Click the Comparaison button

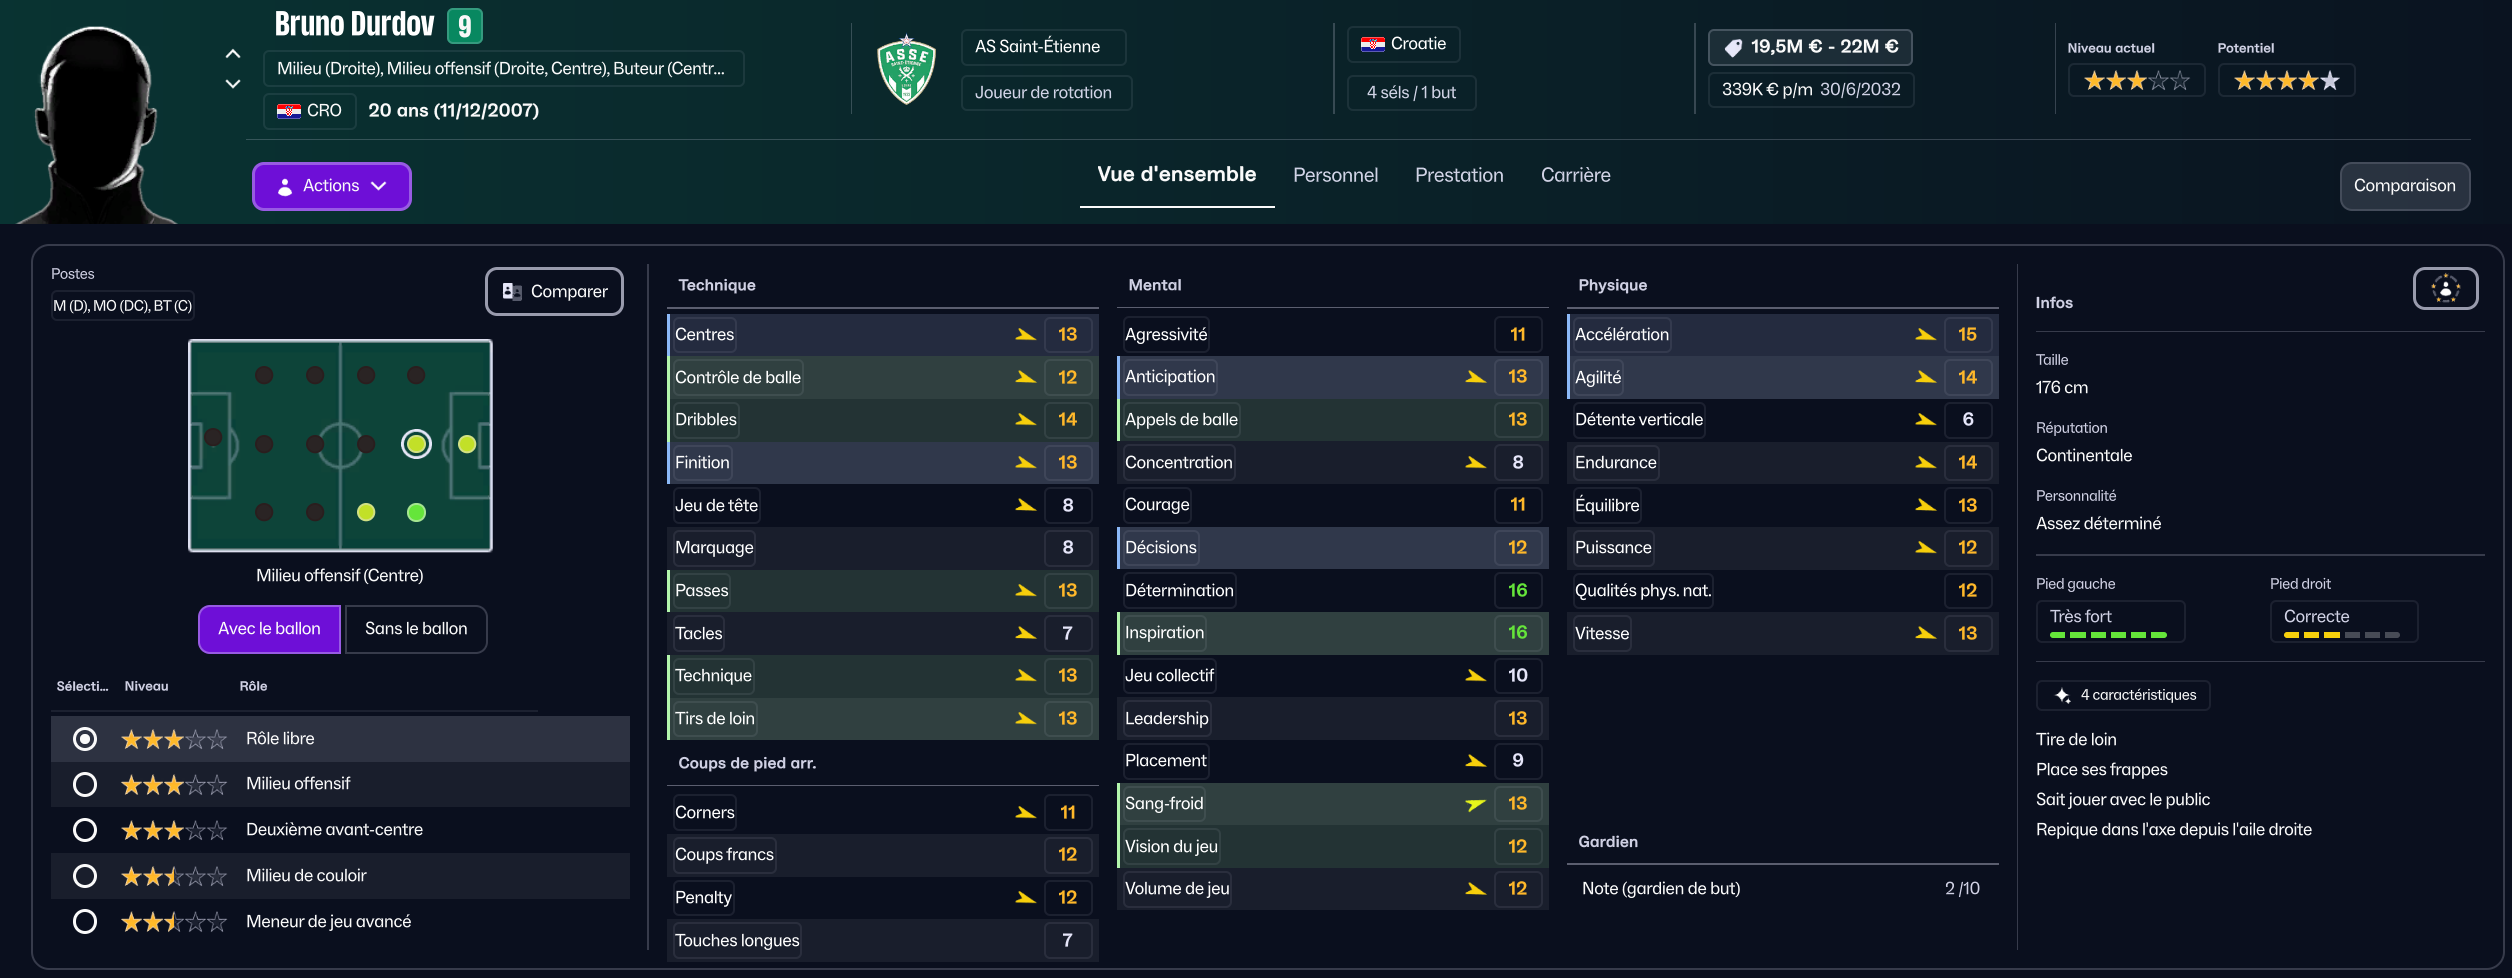click(x=2404, y=186)
